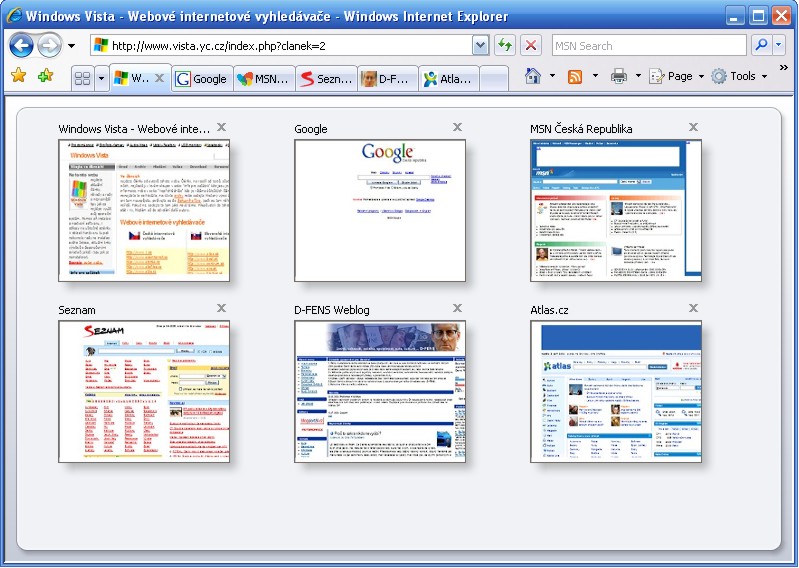The height and width of the screenshot is (568, 799).
Task: Open a new blank tab
Action: coord(494,79)
